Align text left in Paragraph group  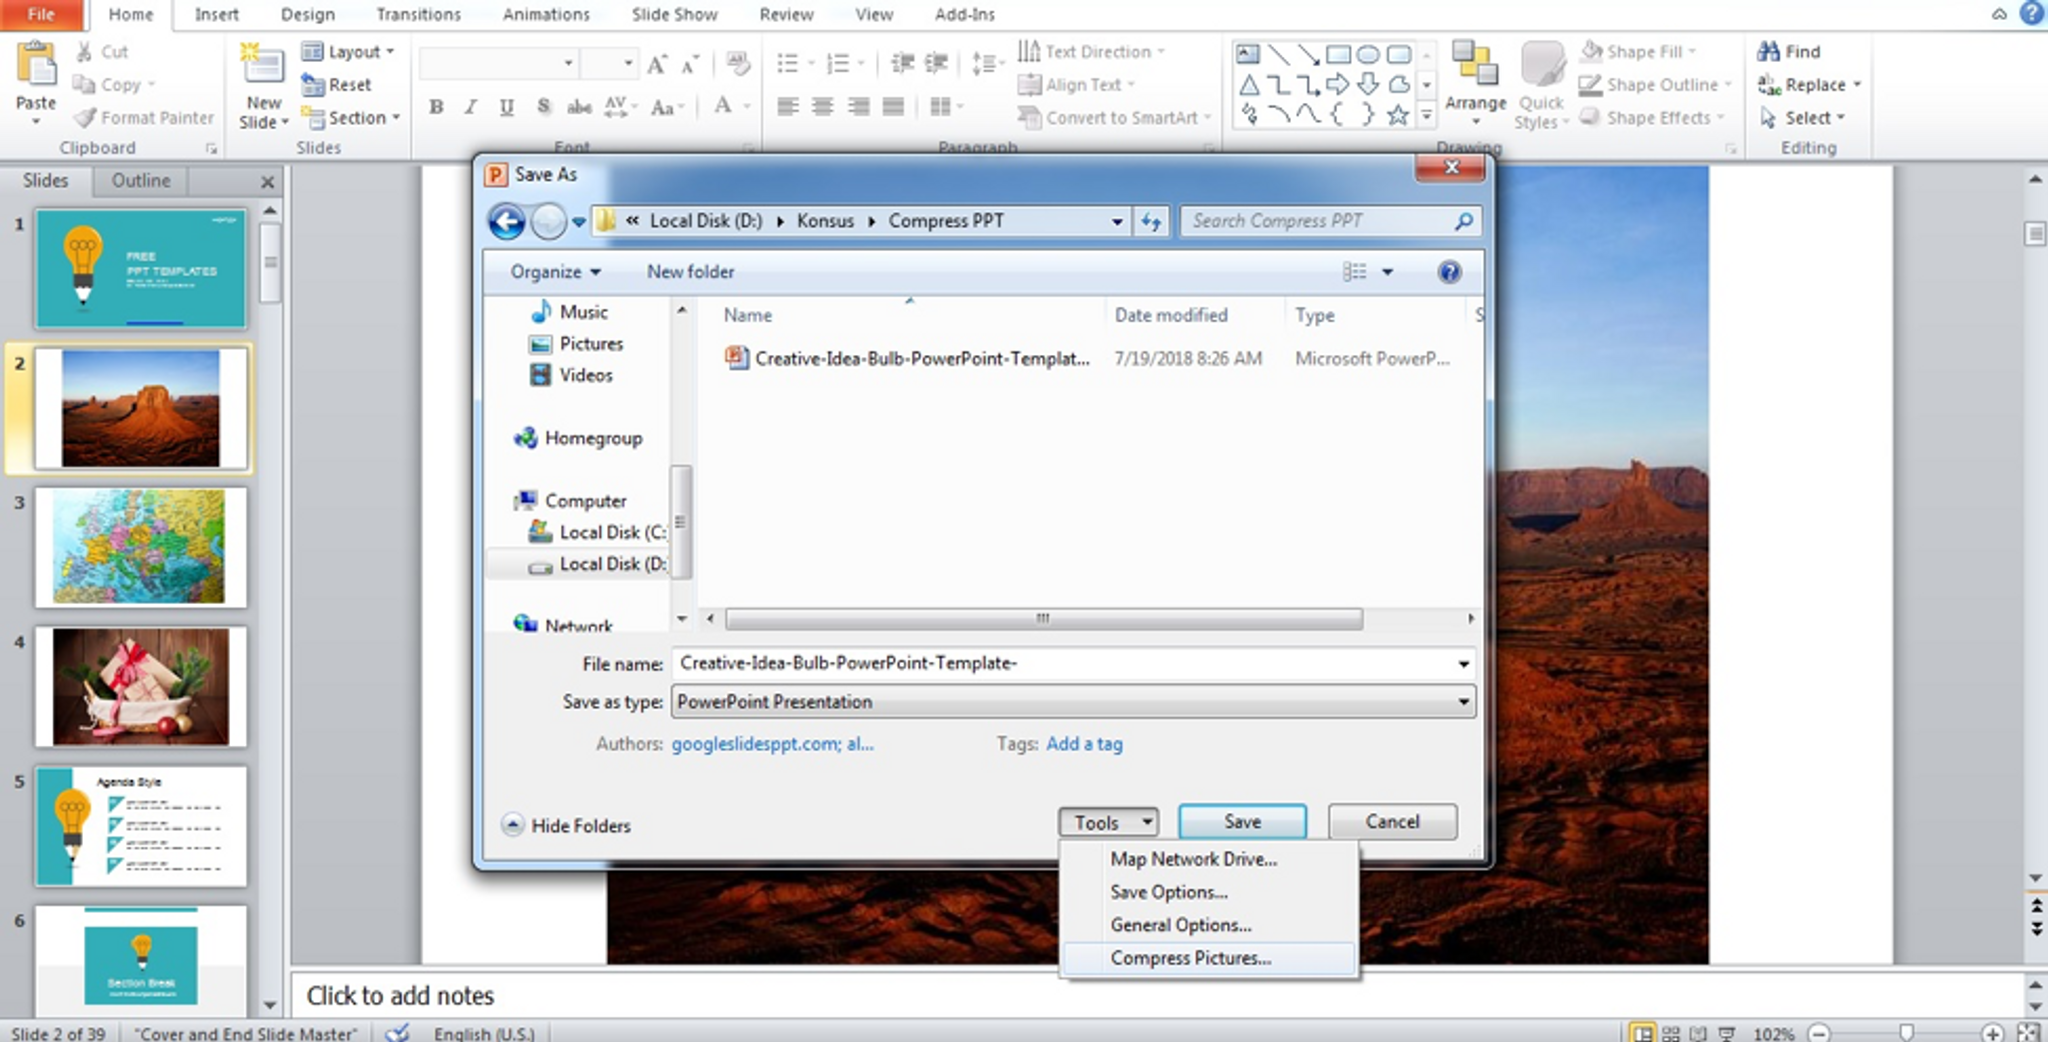788,106
